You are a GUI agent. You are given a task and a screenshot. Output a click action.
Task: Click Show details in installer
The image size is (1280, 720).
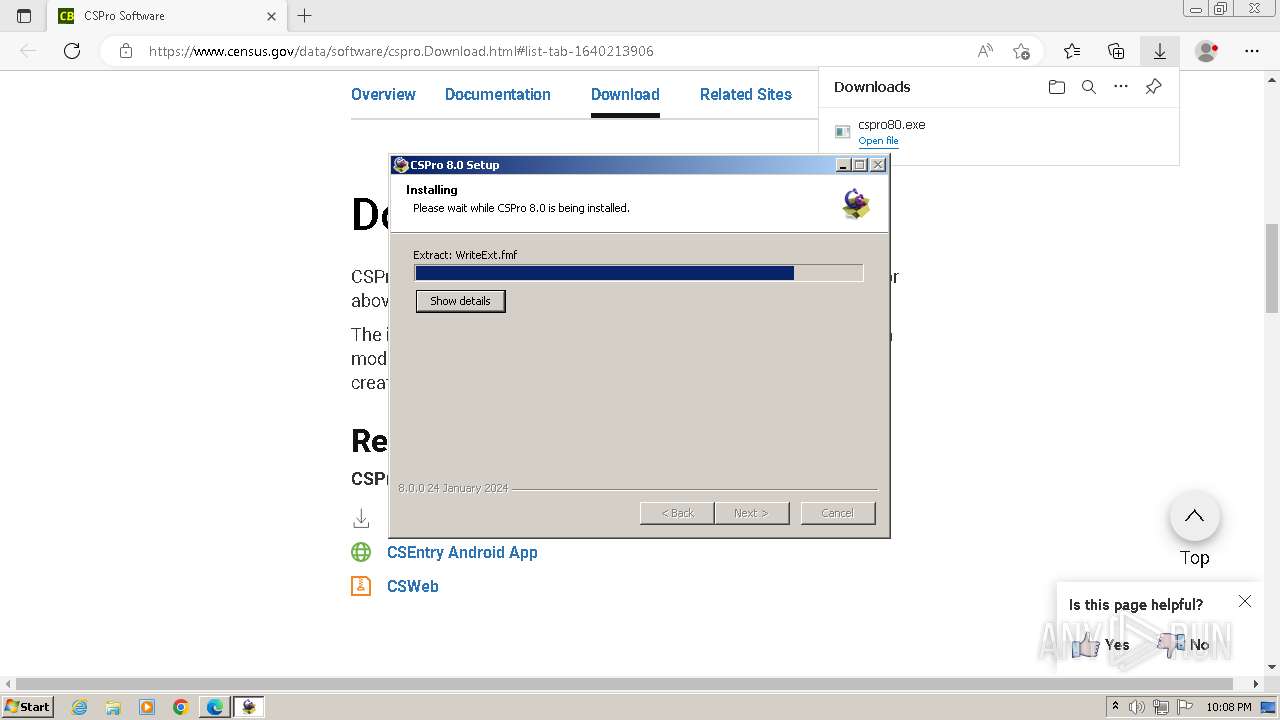pyautogui.click(x=460, y=301)
